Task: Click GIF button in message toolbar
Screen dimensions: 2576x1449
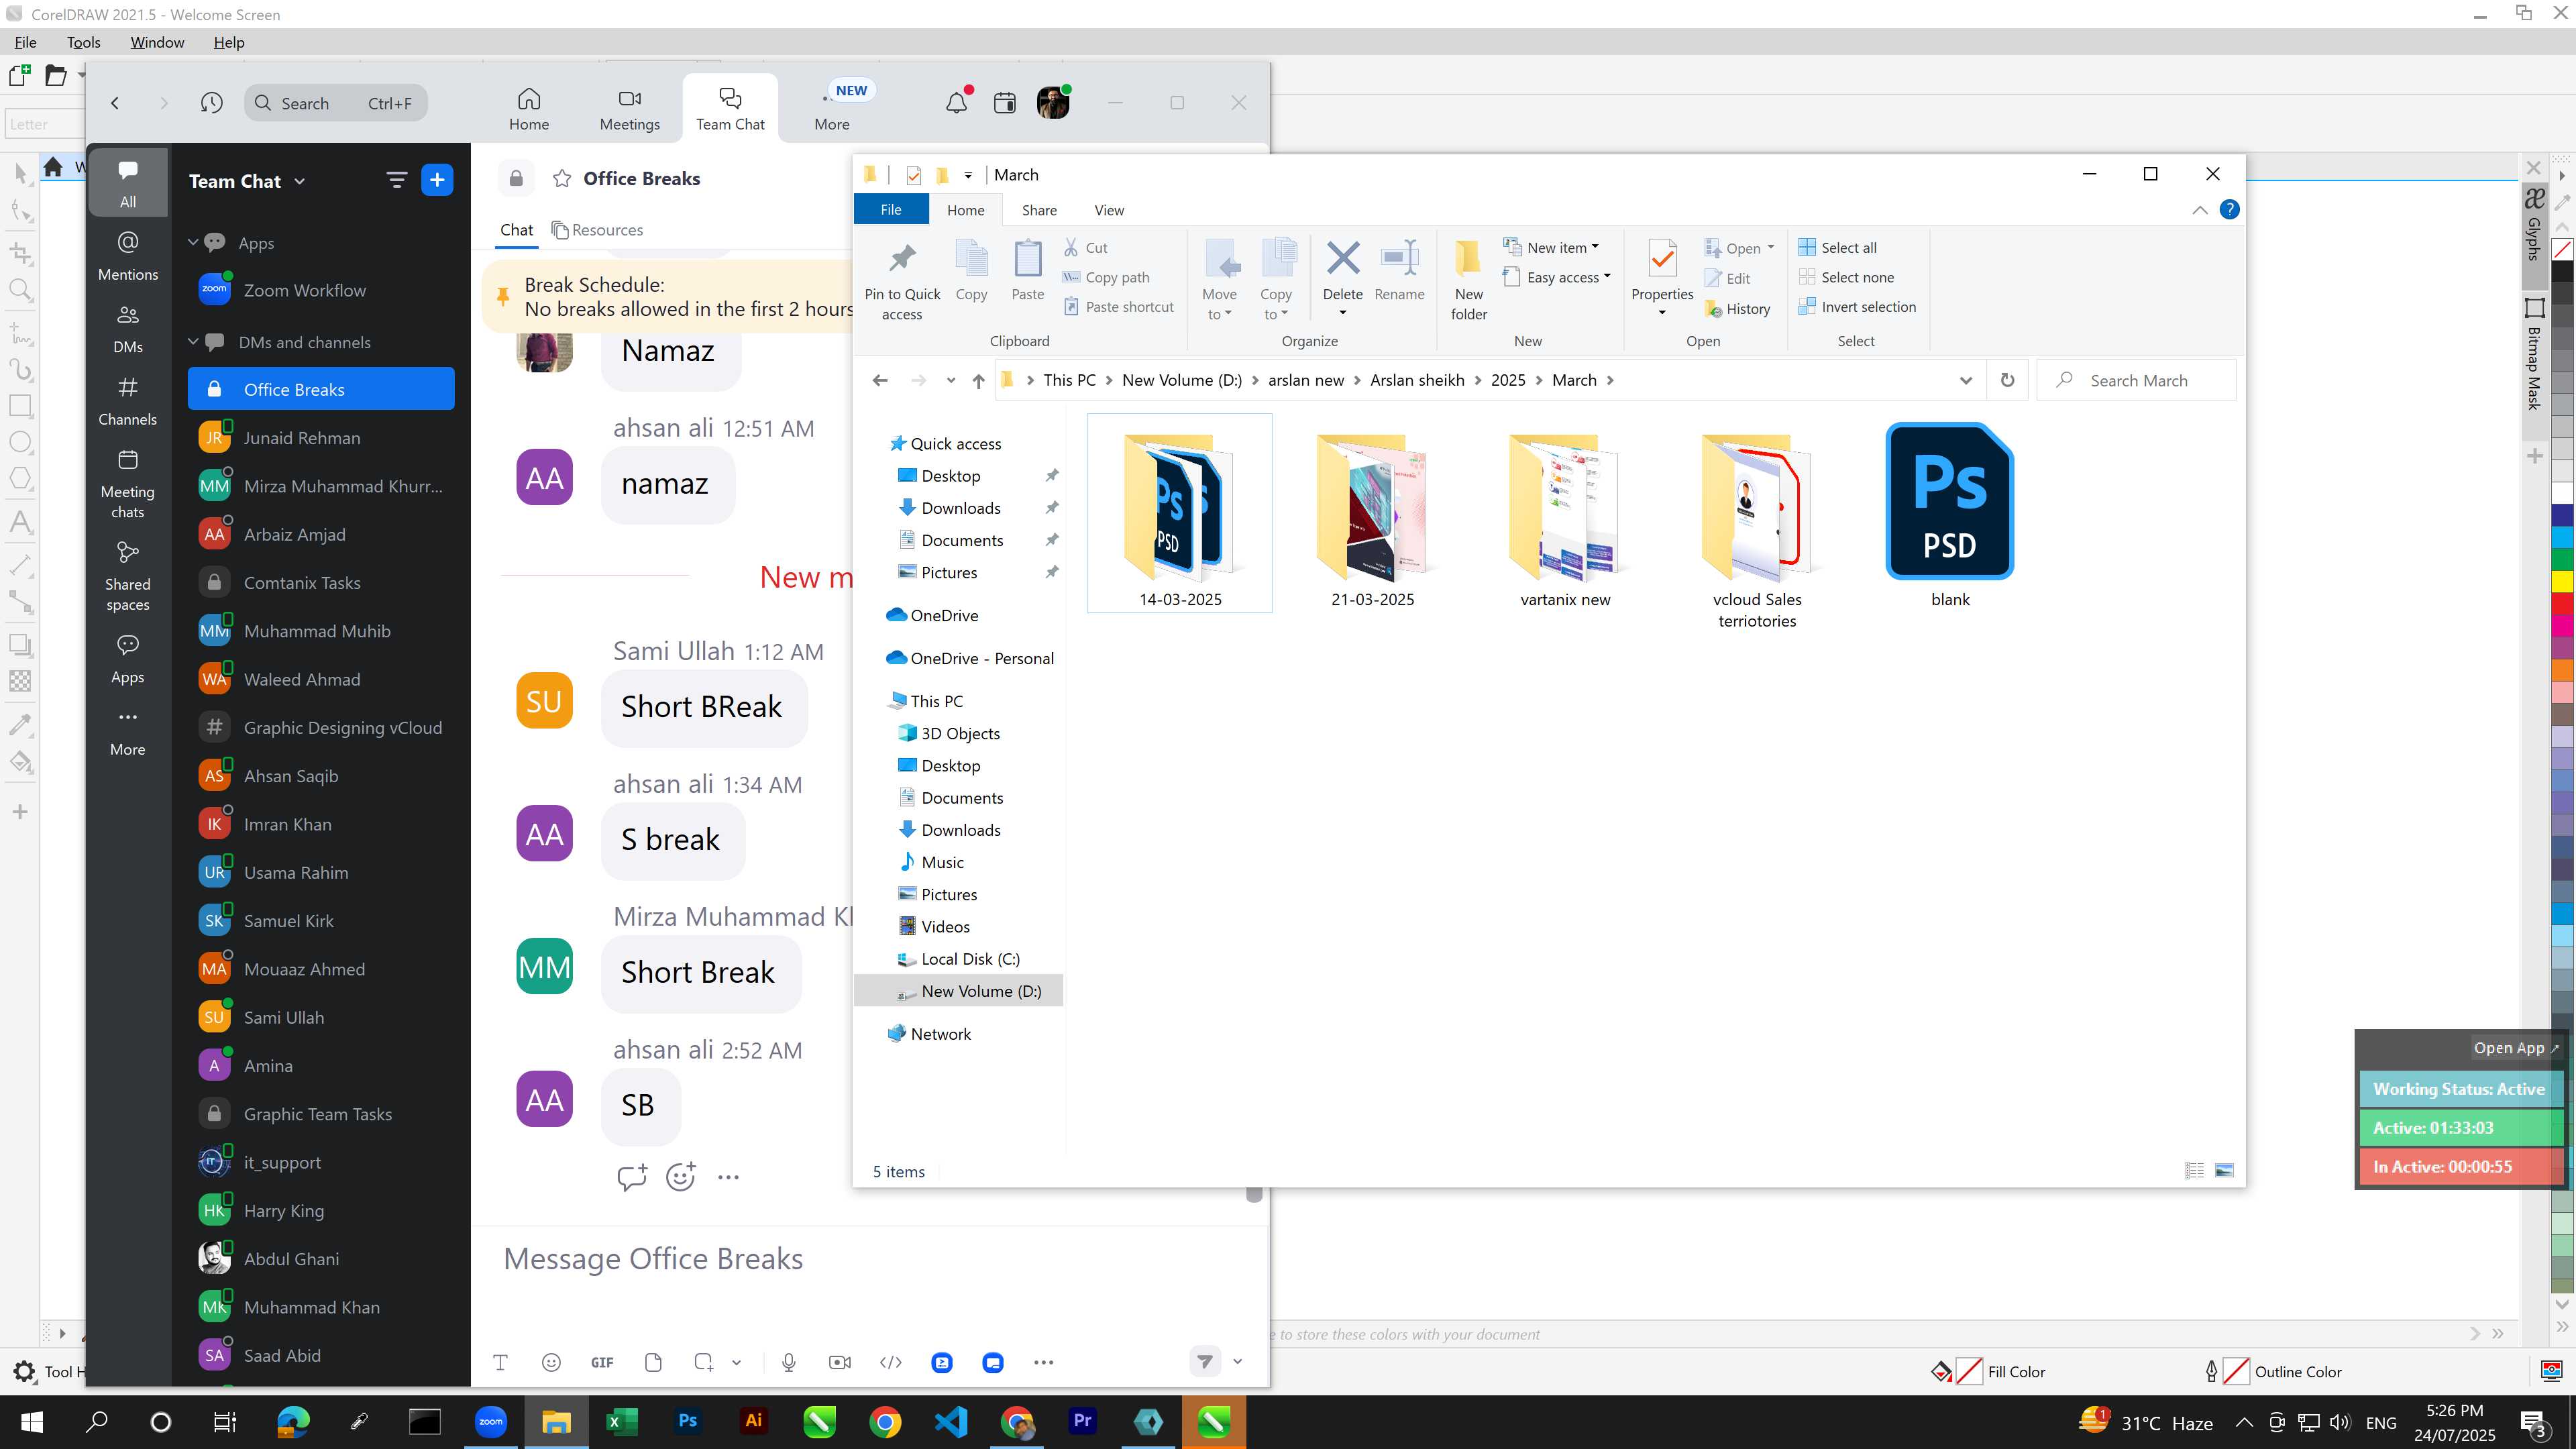Action: click(x=602, y=1362)
